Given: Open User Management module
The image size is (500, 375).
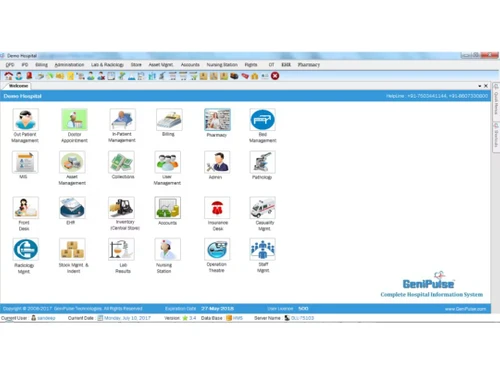Looking at the screenshot, I should pyautogui.click(x=168, y=162).
